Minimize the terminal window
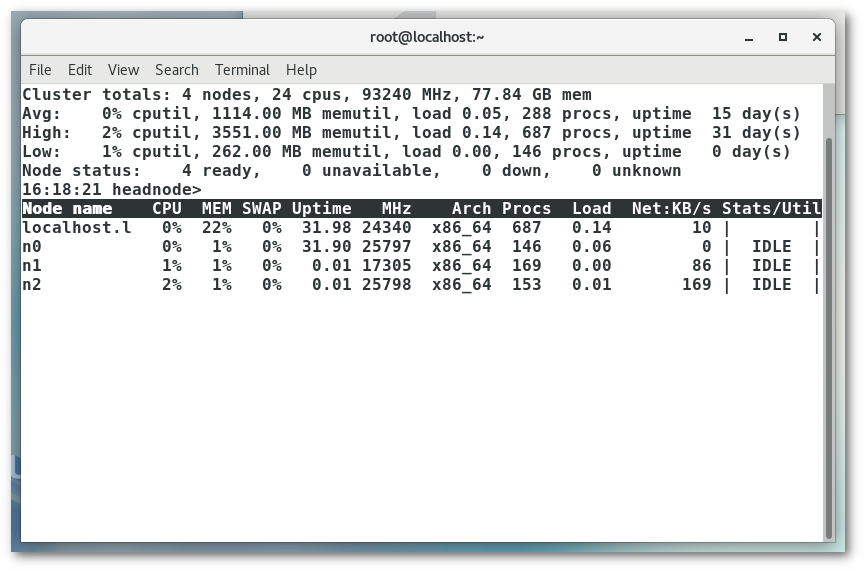This screenshot has width=864, height=571. point(749,37)
